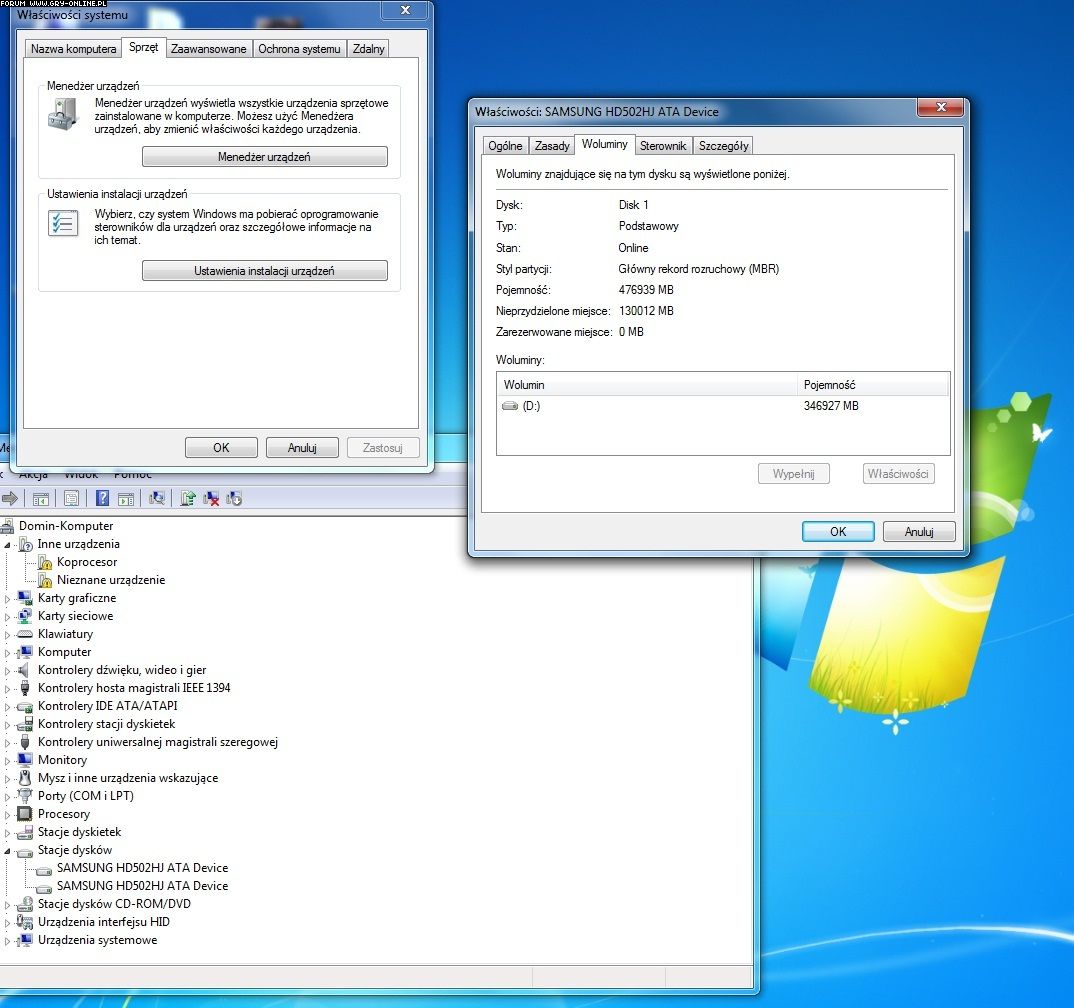The width and height of the screenshot is (1074, 1008).
Task: Expand the Karty graficzne node
Action: pos(8,598)
